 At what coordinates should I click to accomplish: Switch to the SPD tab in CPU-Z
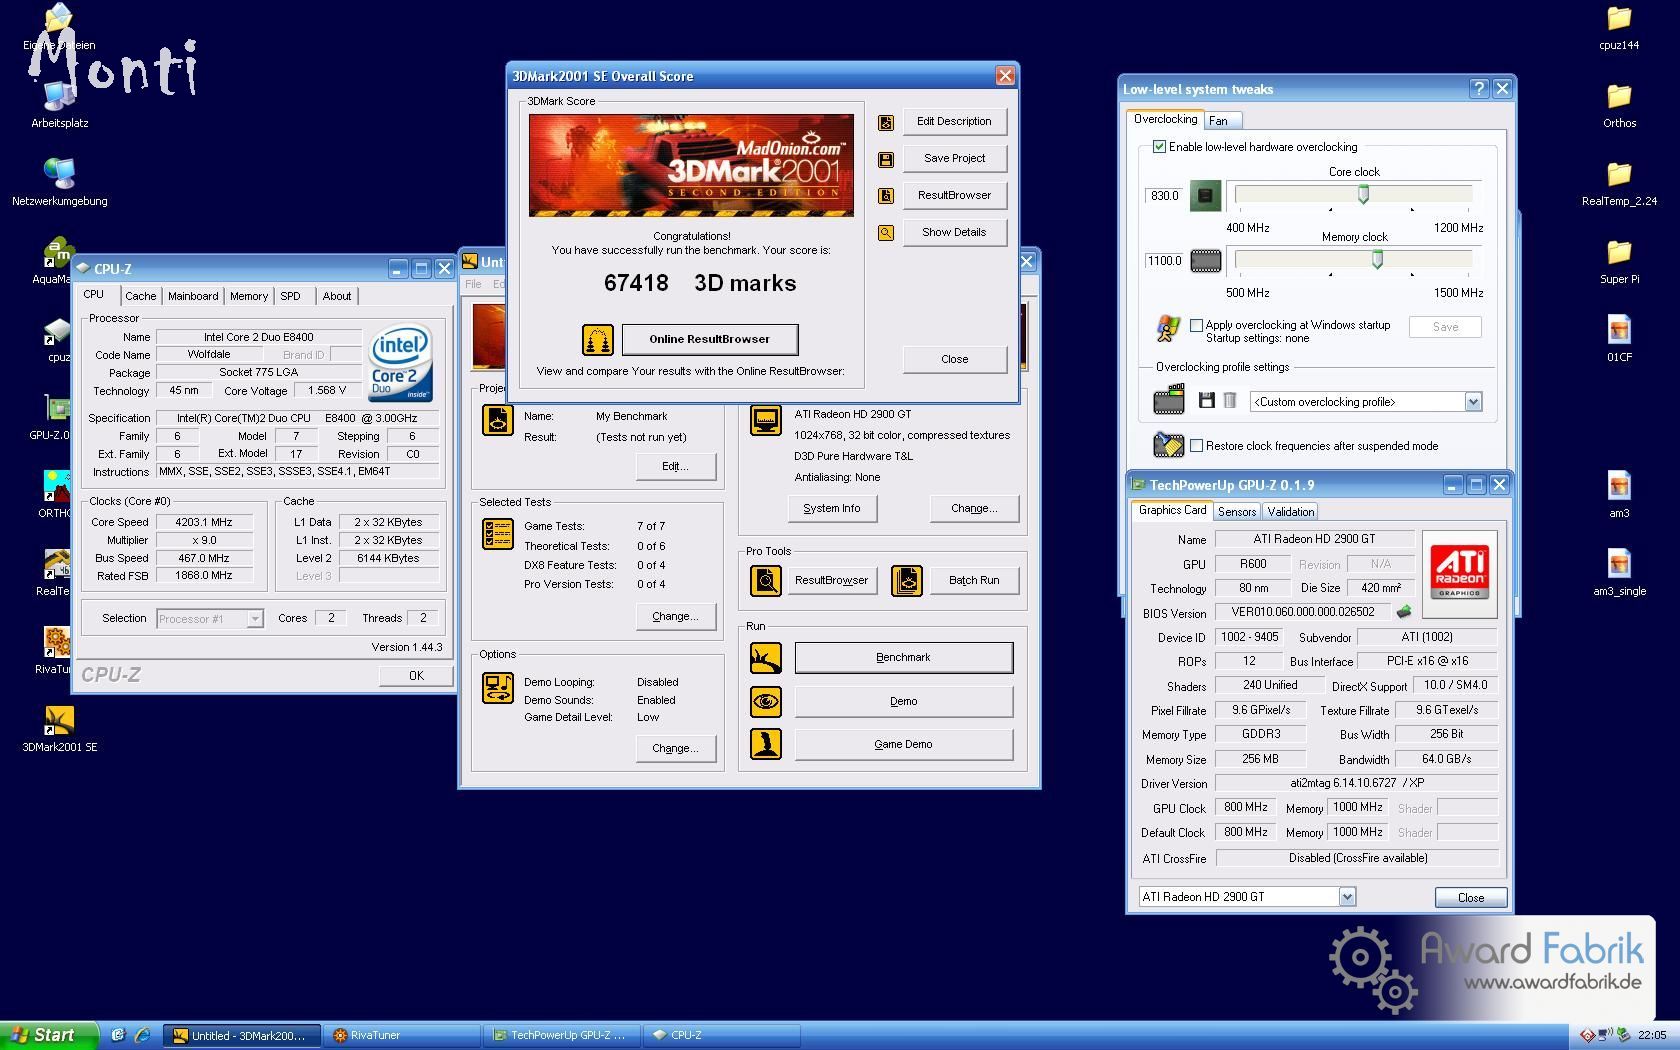tap(290, 296)
